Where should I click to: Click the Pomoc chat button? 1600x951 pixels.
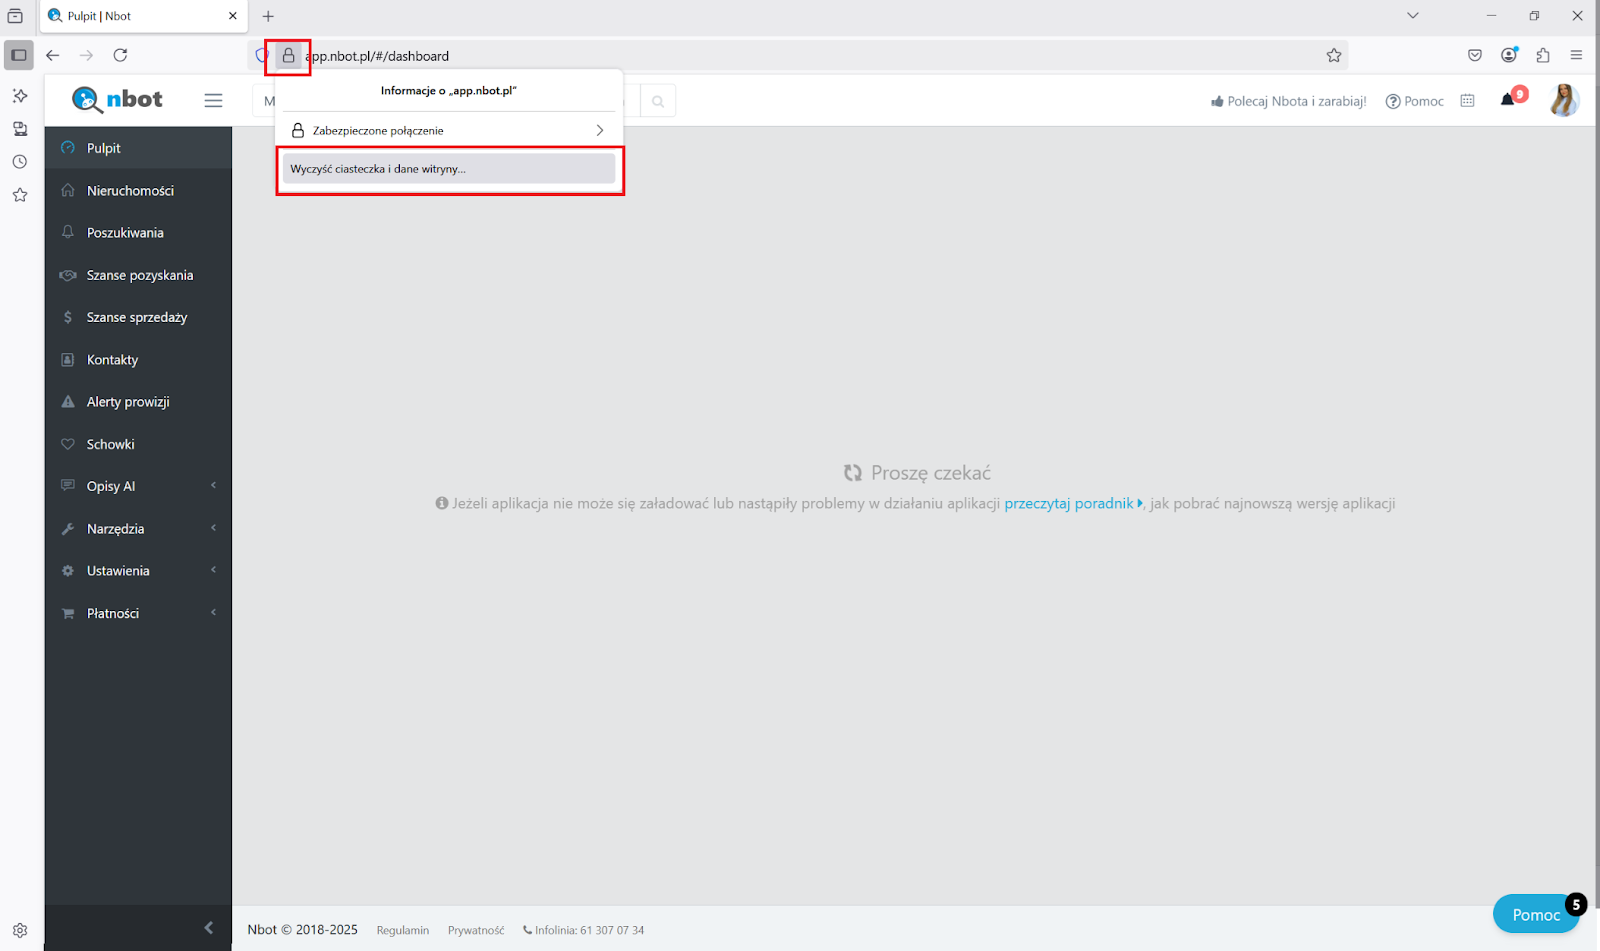point(1536,914)
